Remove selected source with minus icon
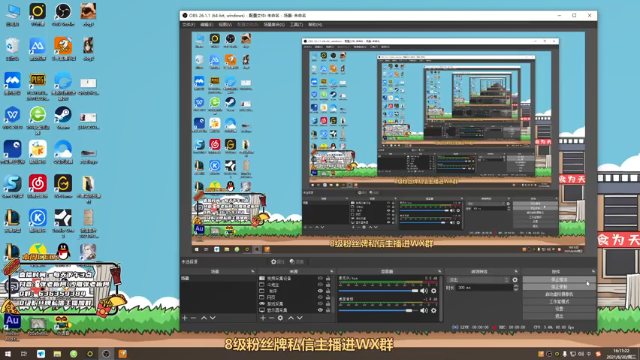Screen dimensions: 640x360 (271, 318)
